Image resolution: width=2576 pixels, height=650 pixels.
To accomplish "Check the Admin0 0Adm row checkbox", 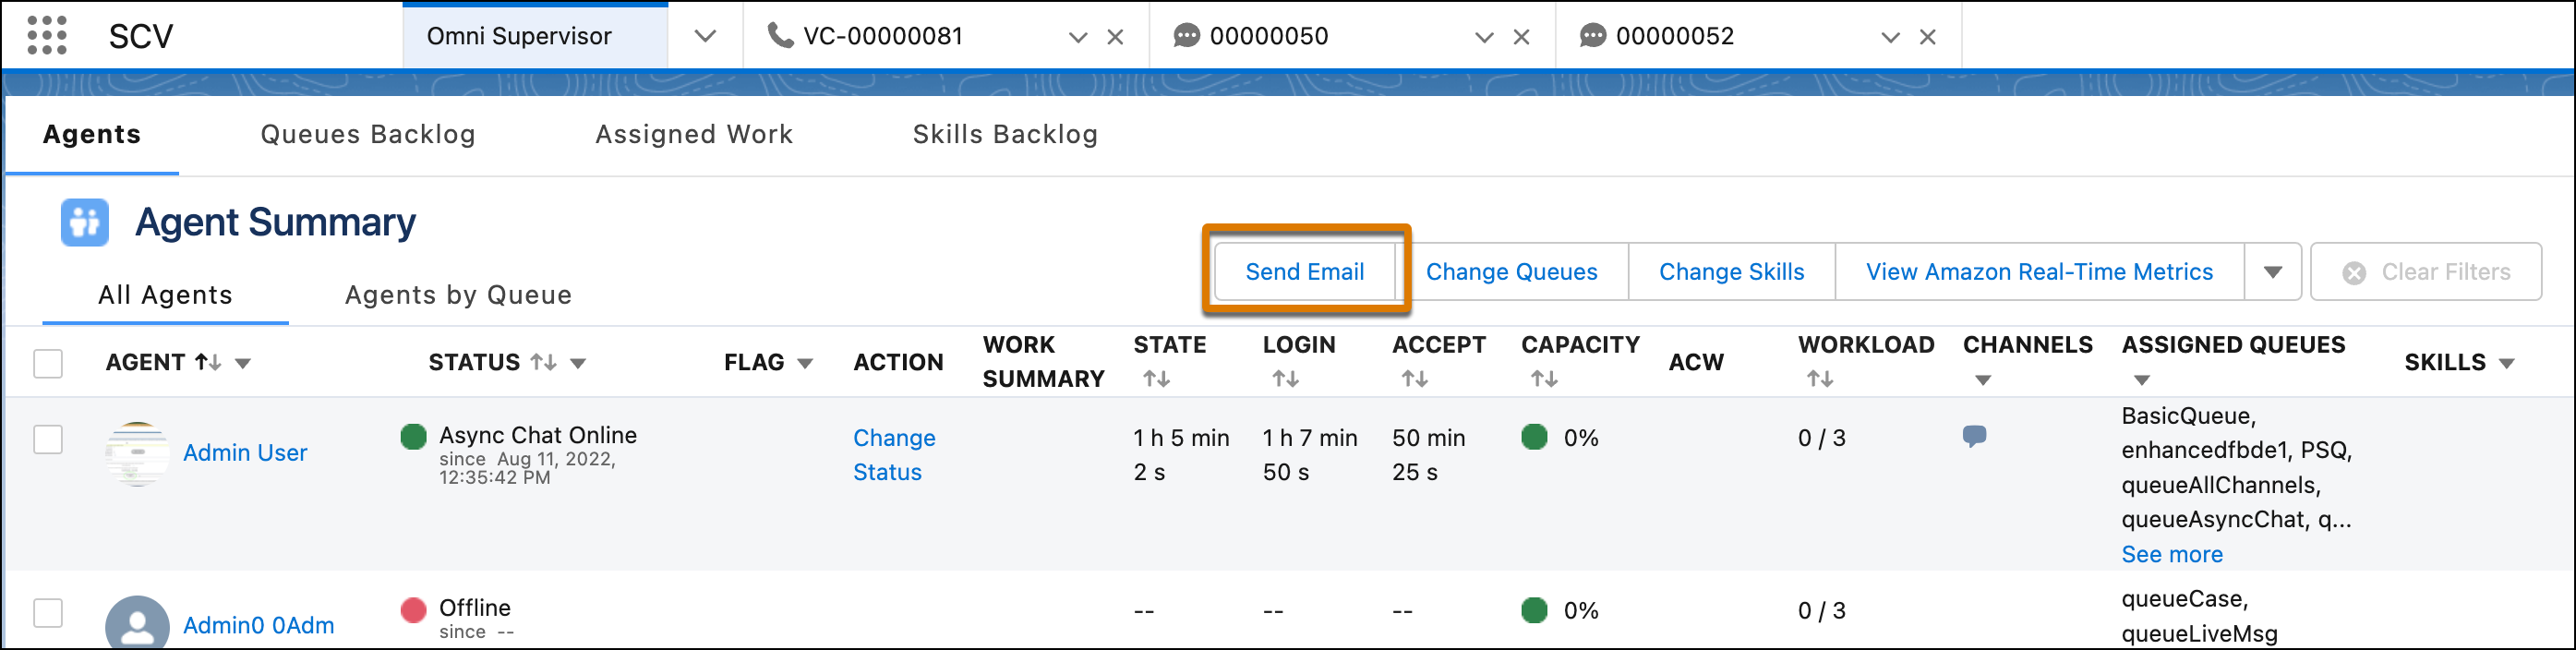I will [48, 612].
